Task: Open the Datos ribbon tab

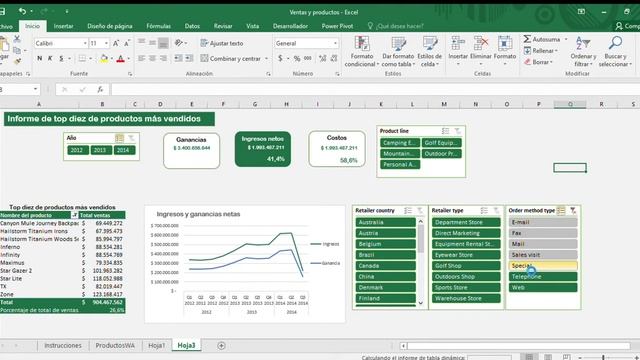Action: pos(192,26)
